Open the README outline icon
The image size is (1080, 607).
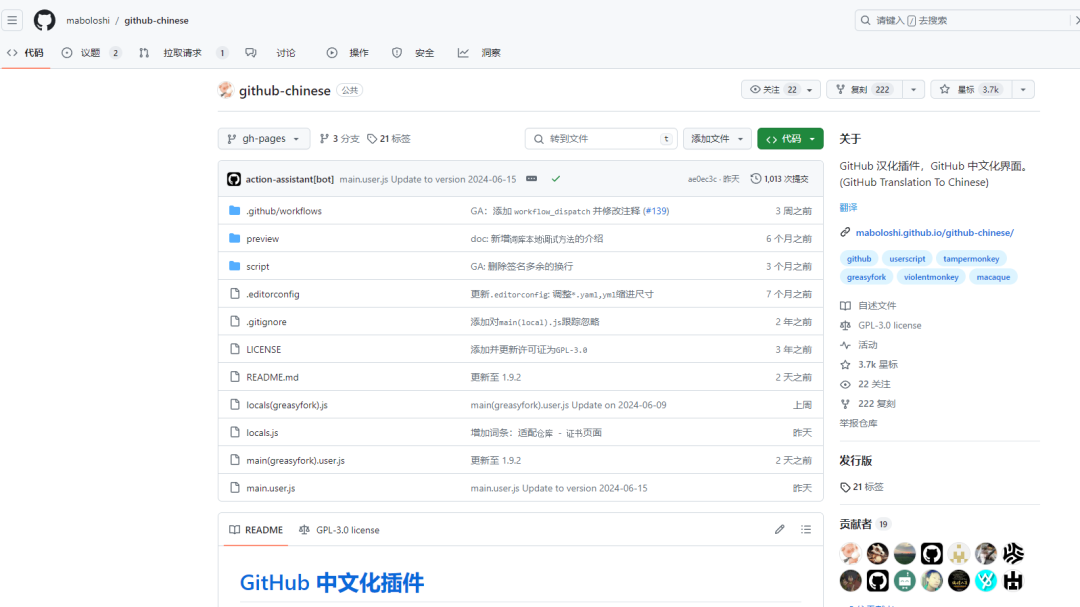pyautogui.click(x=806, y=529)
